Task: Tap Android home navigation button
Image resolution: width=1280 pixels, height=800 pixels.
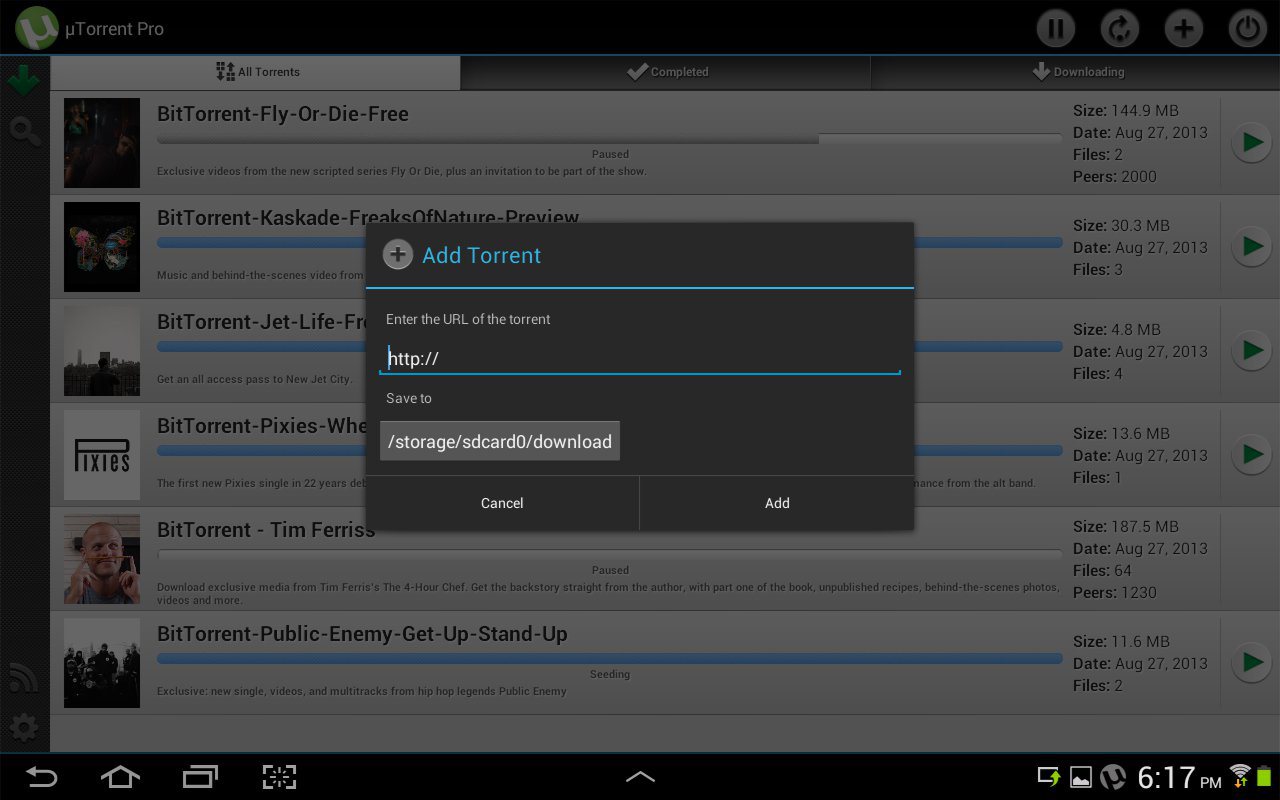Action: coord(120,777)
